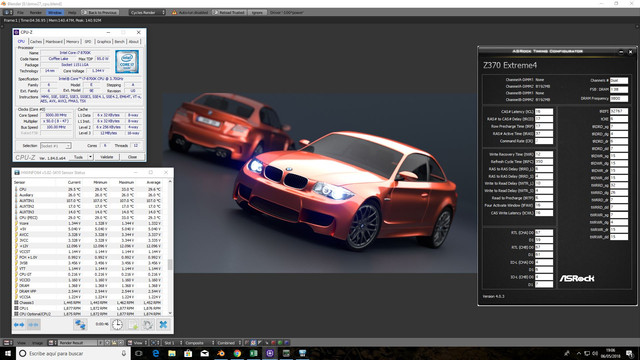640x360 pixels.
Task: Click the Back to Previous button
Action: click(x=100, y=13)
